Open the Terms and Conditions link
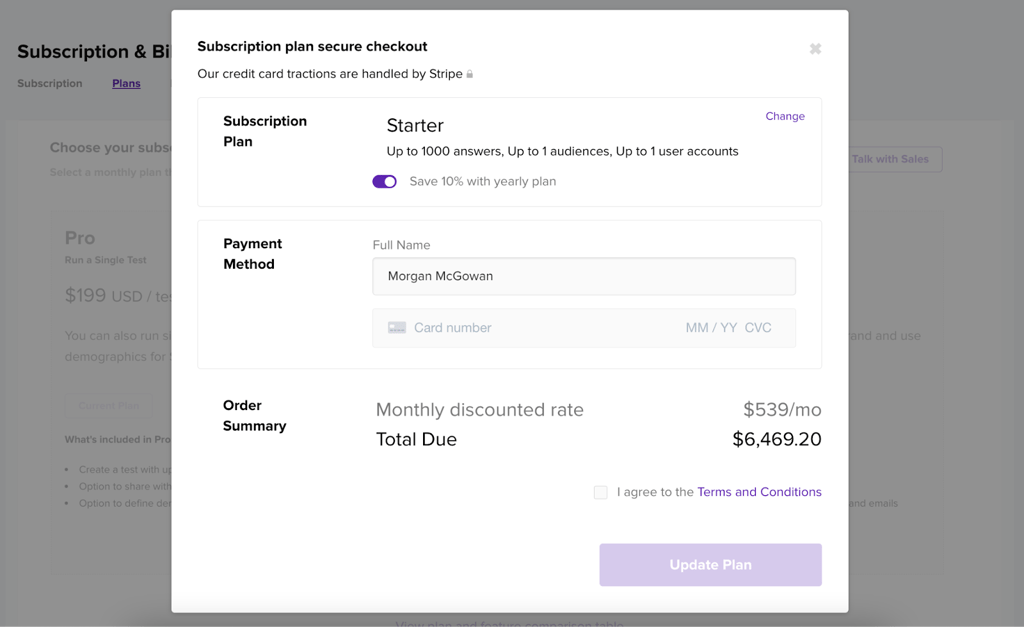Image resolution: width=1024 pixels, height=627 pixels. [x=759, y=492]
